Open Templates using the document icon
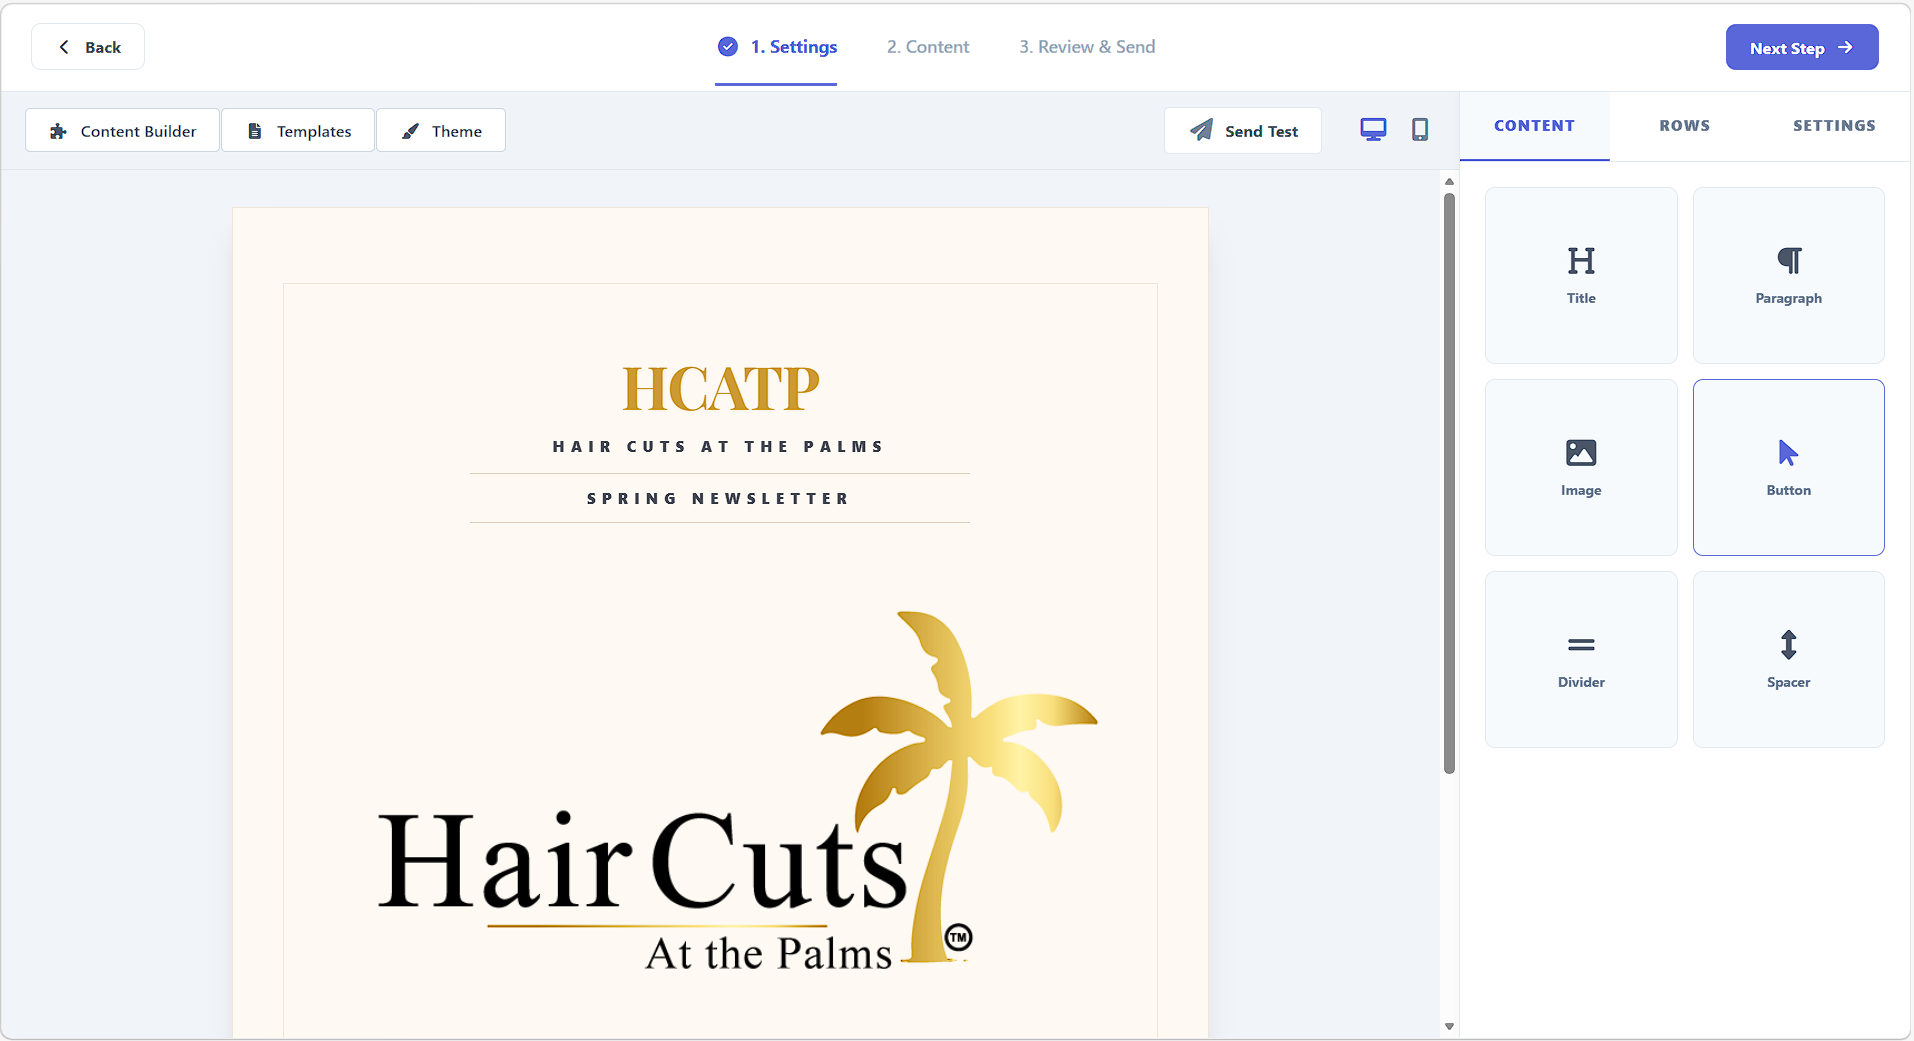This screenshot has width=1914, height=1041. pos(297,130)
